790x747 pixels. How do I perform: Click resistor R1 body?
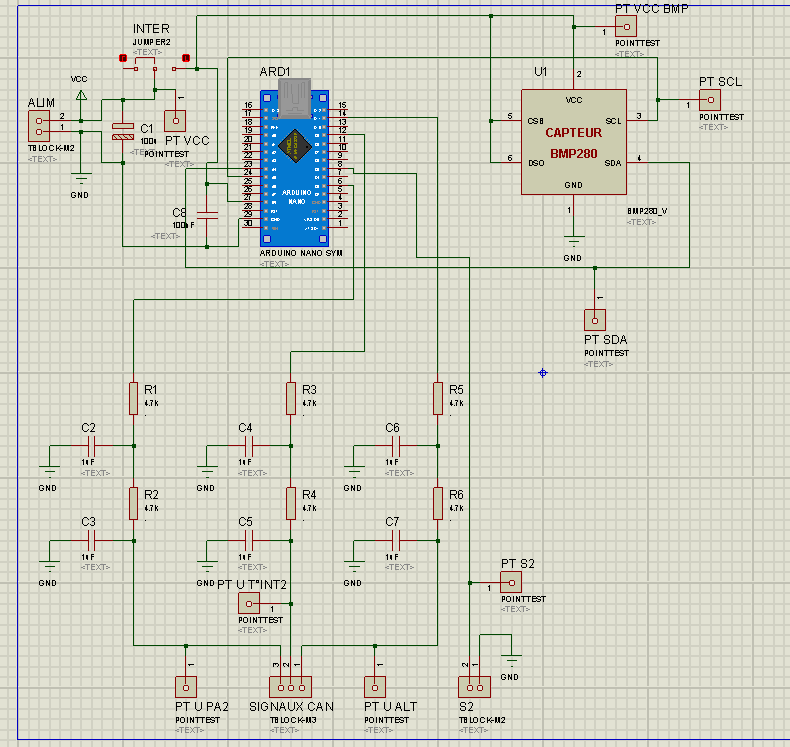pyautogui.click(x=134, y=398)
